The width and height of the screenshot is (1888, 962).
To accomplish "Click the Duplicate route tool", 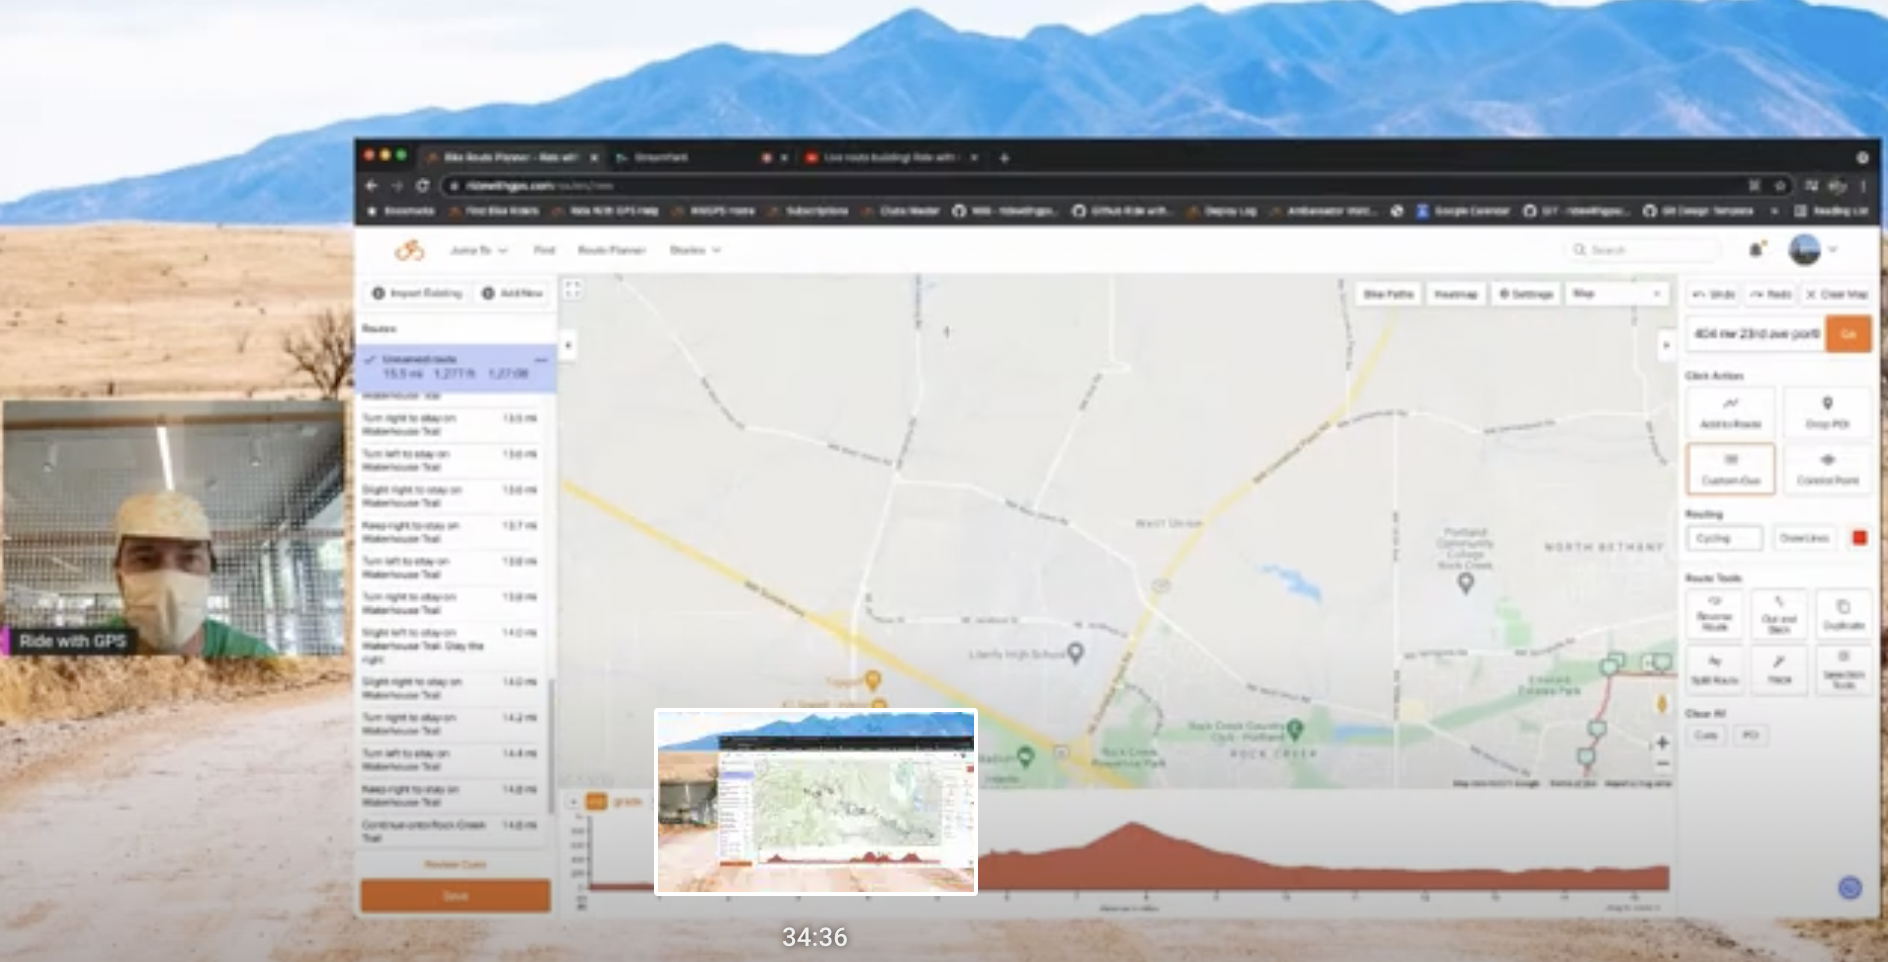I will [x=1843, y=614].
